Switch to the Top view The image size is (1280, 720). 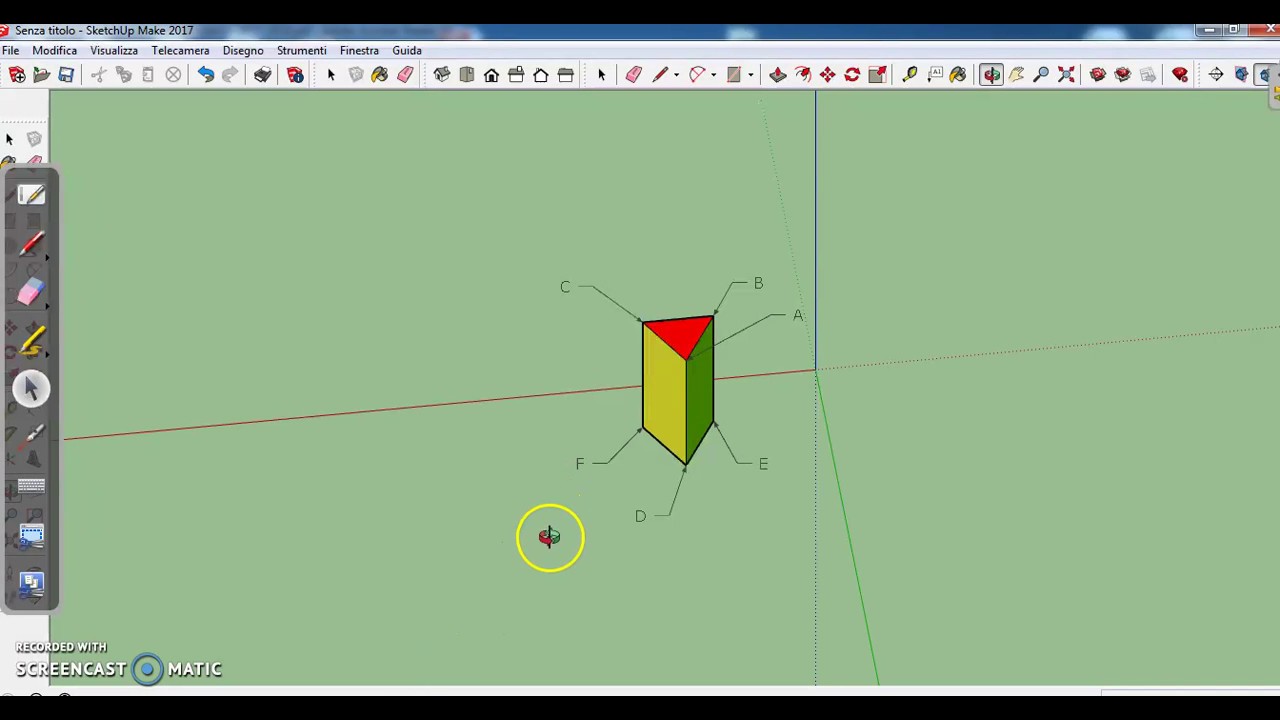(467, 75)
